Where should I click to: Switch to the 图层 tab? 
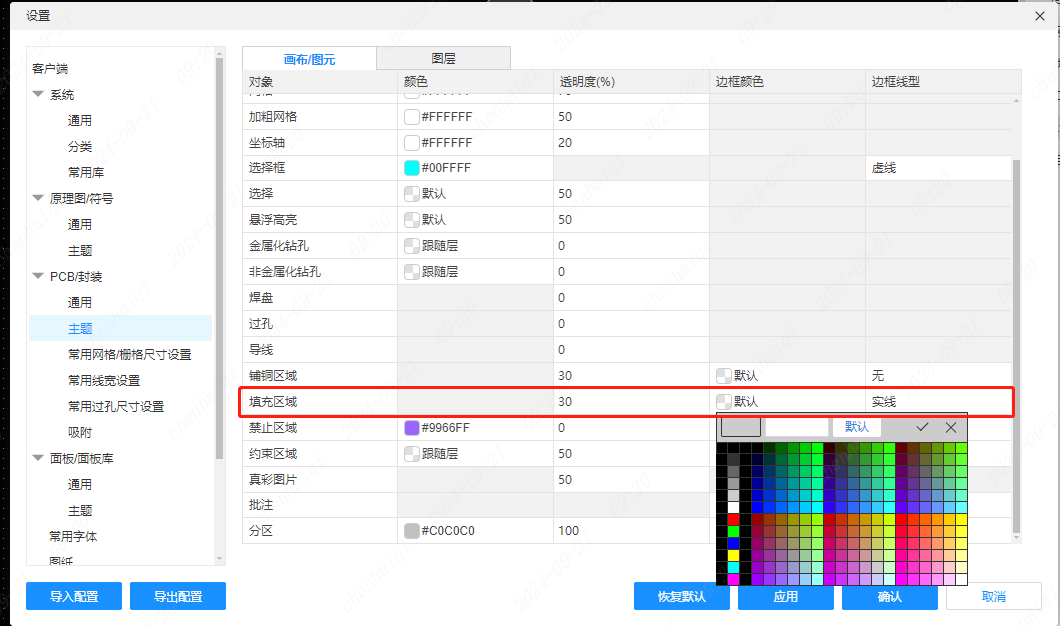pyautogui.click(x=444, y=59)
